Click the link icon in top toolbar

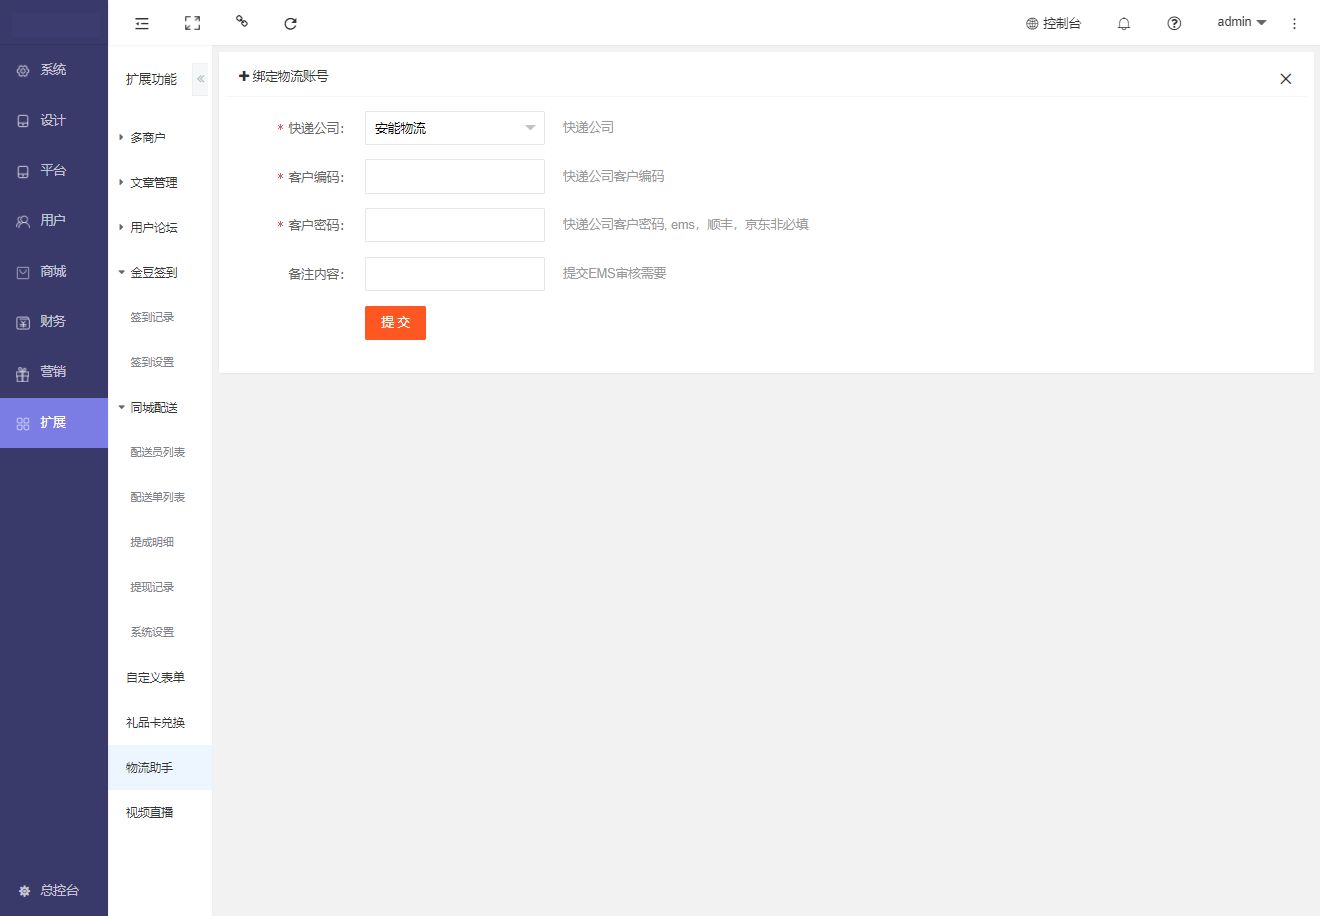click(242, 21)
